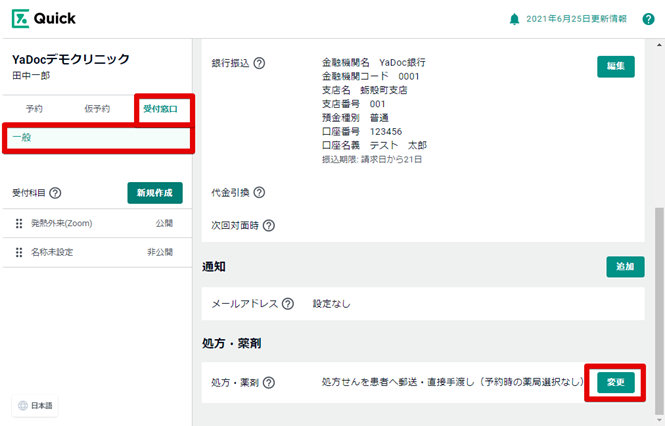
Task: Grab drag handle for 発熱外来(Zoom)
Action: click(18, 224)
